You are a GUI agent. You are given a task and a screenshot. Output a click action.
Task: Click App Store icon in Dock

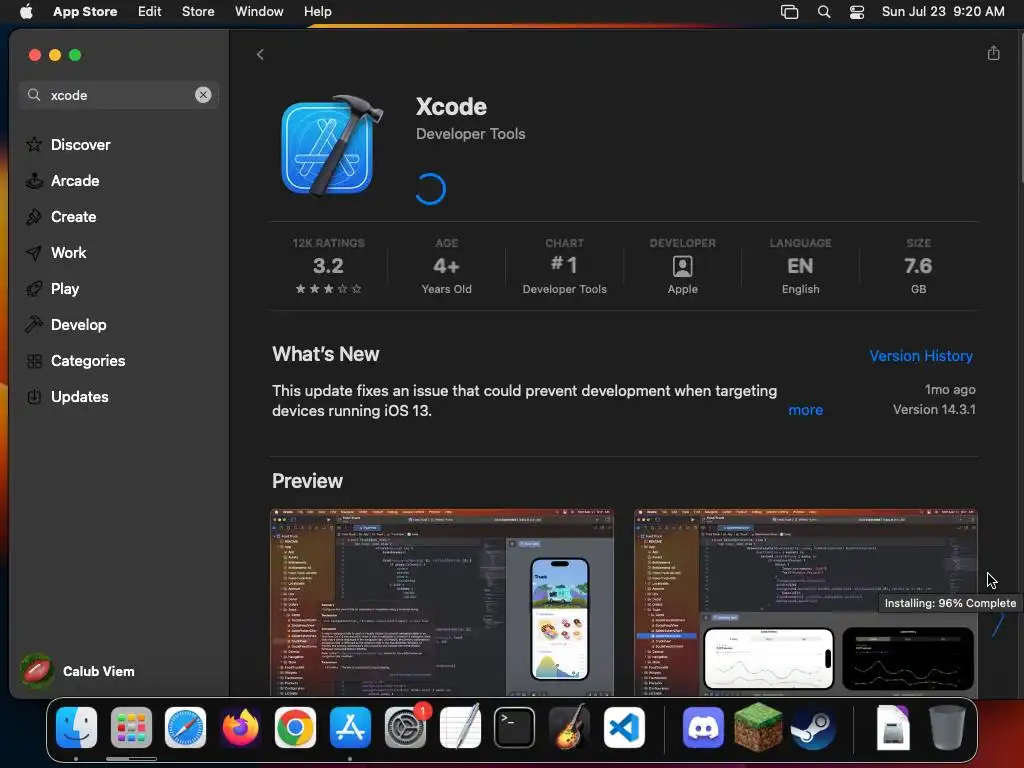tap(350, 728)
